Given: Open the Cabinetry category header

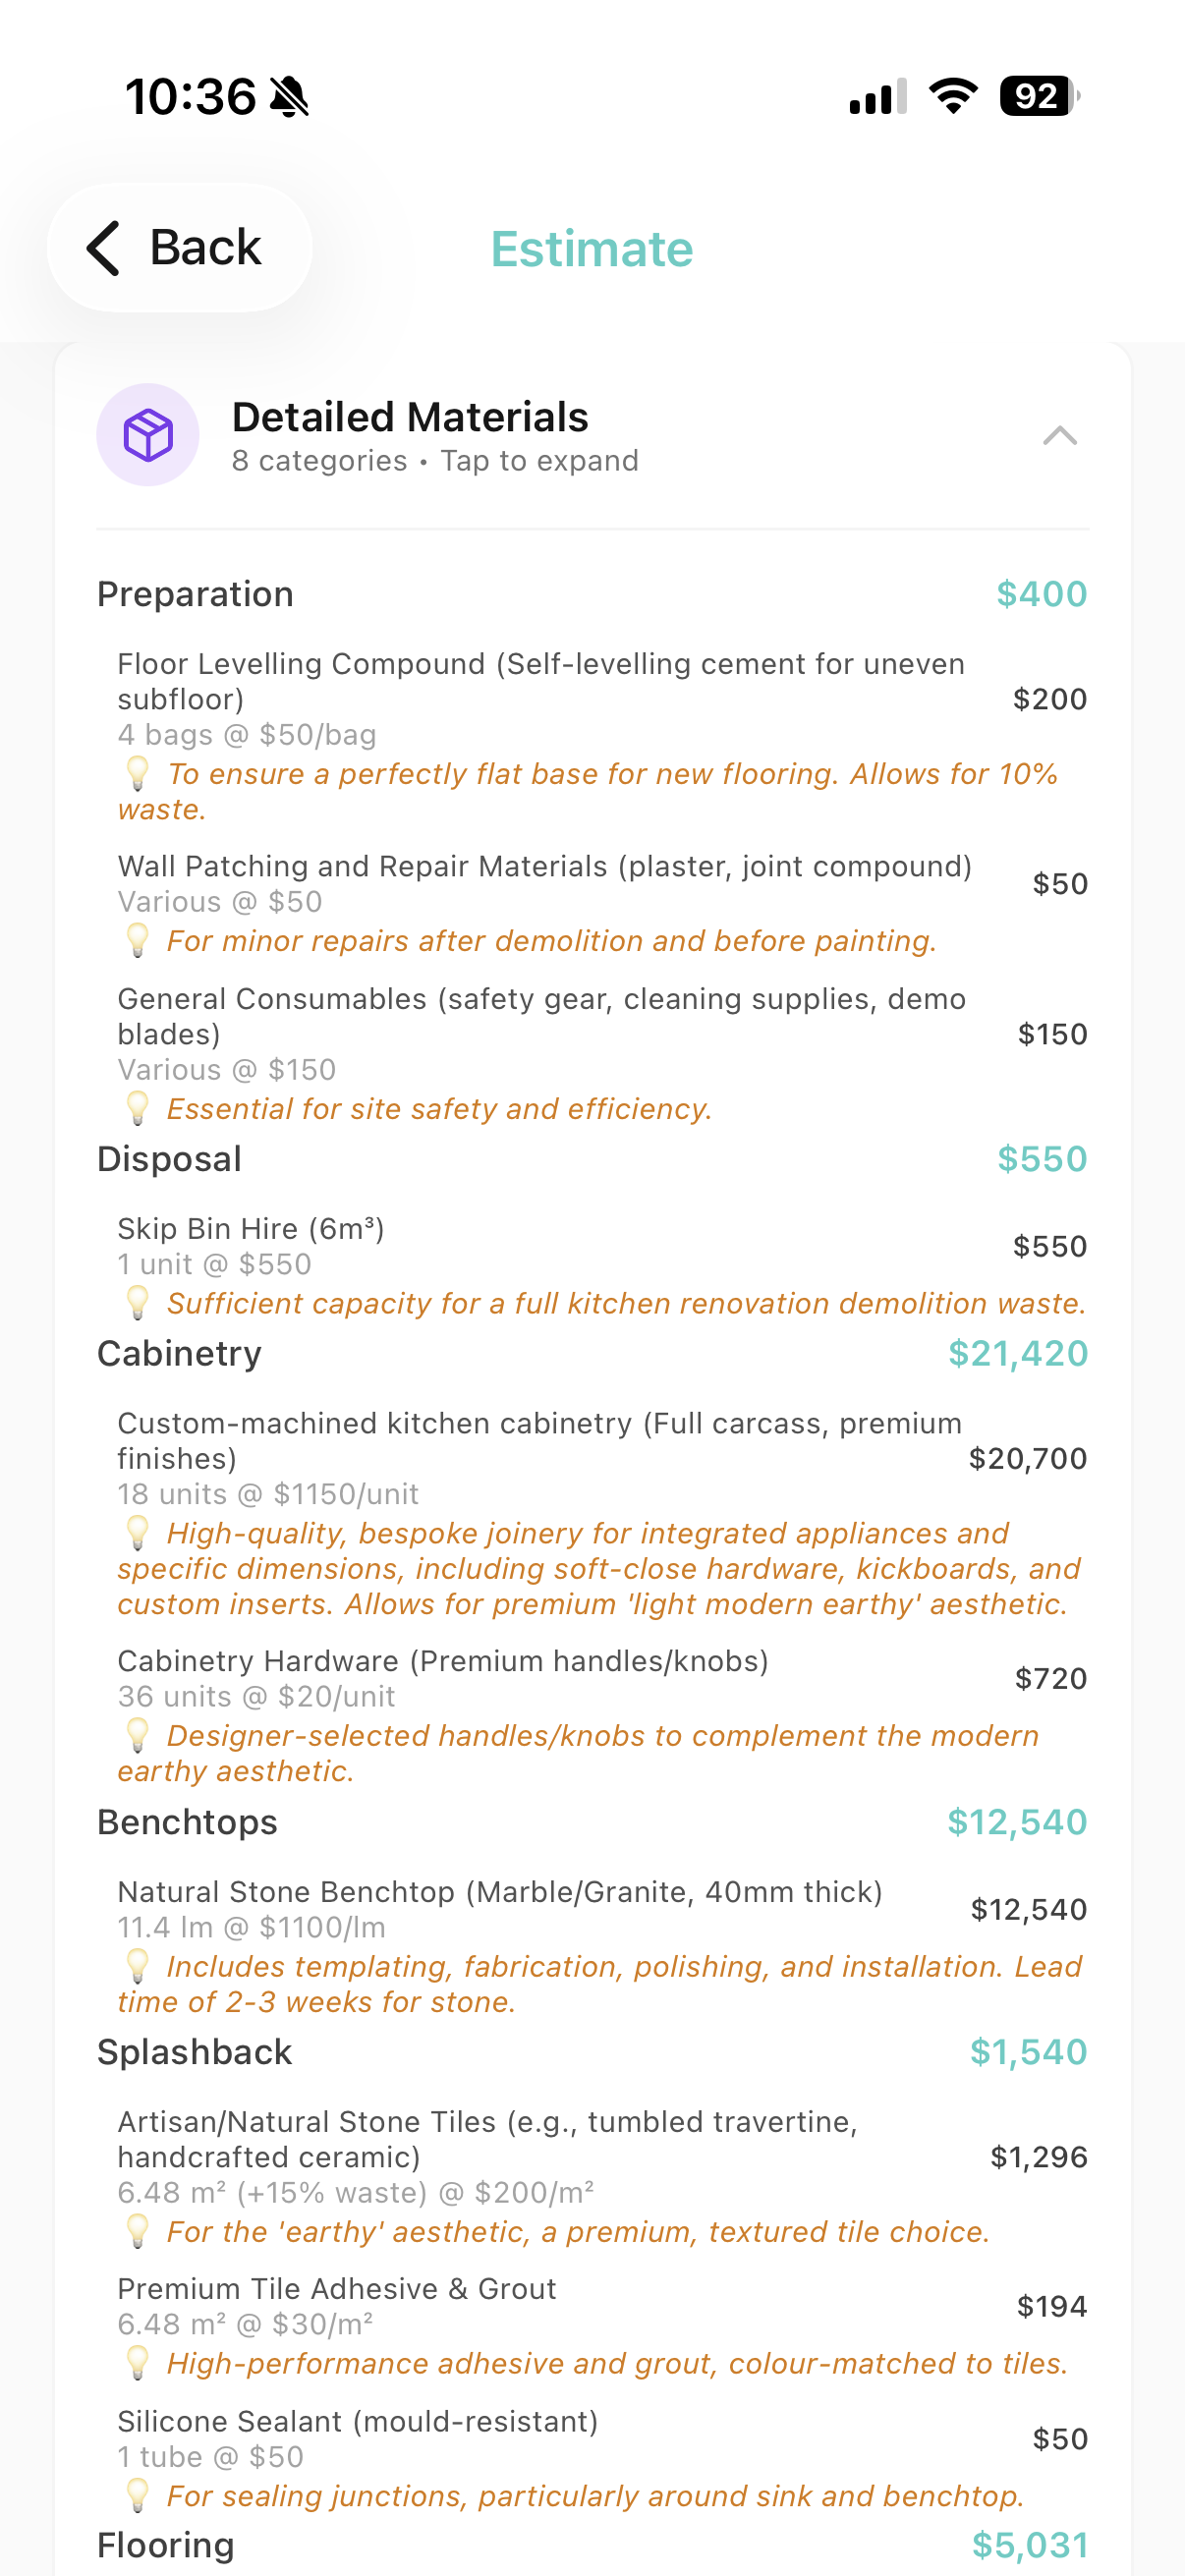Looking at the screenshot, I should tap(179, 1354).
